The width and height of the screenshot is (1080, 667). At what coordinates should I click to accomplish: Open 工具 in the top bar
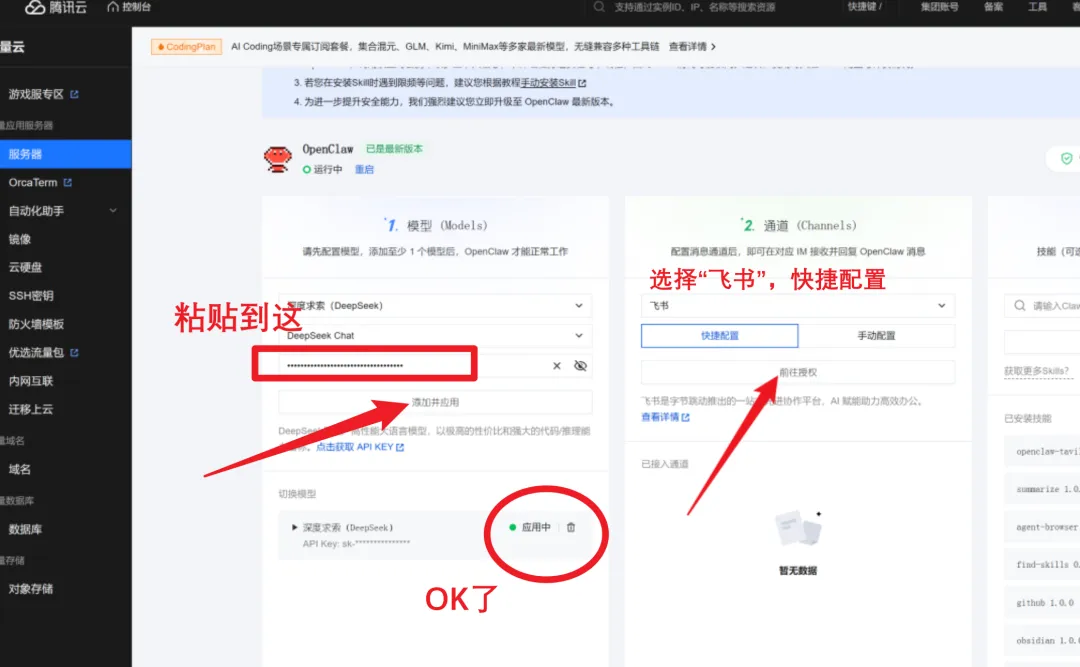coord(1037,7)
